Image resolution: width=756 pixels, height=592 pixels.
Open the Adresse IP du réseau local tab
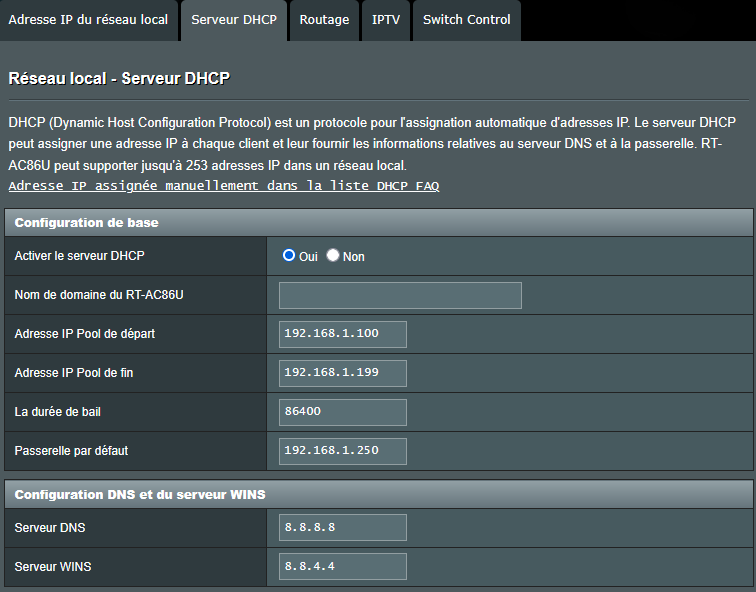pos(88,20)
